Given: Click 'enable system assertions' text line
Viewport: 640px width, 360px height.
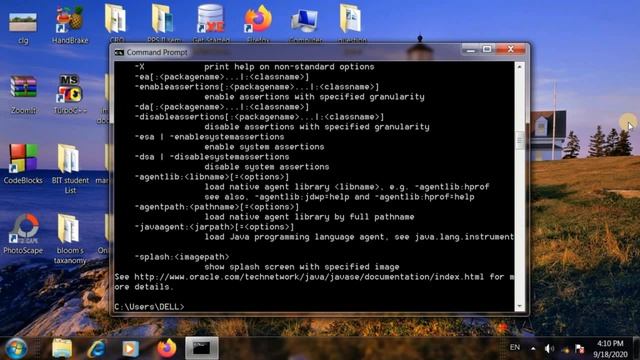Looking at the screenshot, I should [x=264, y=147].
